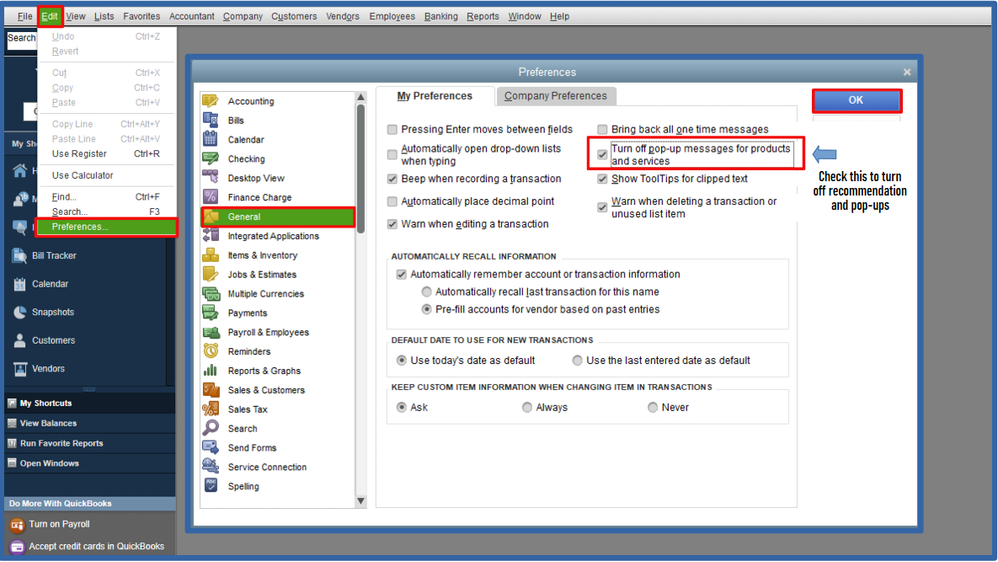Open the Help menu
Image resolution: width=998 pixels, height=562 pixels.
pyautogui.click(x=559, y=16)
